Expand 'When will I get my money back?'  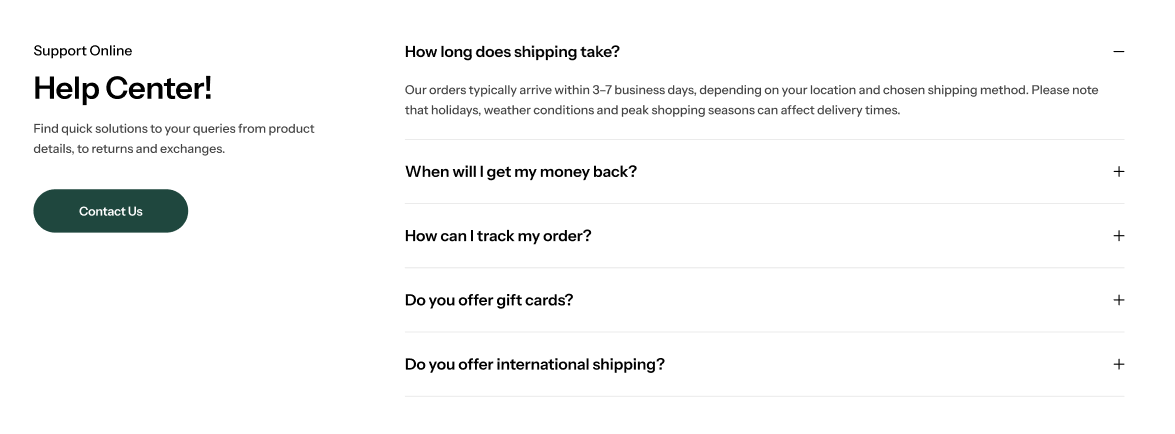[x=520, y=171]
